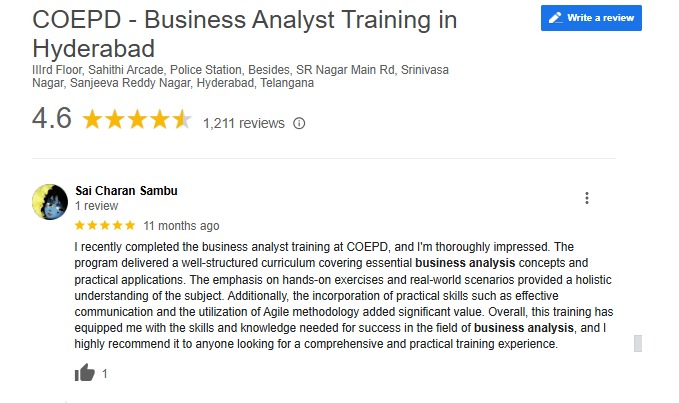Click the info icon beside 1,211 reviews
Viewport: 679px width, 403px height.
tap(298, 124)
